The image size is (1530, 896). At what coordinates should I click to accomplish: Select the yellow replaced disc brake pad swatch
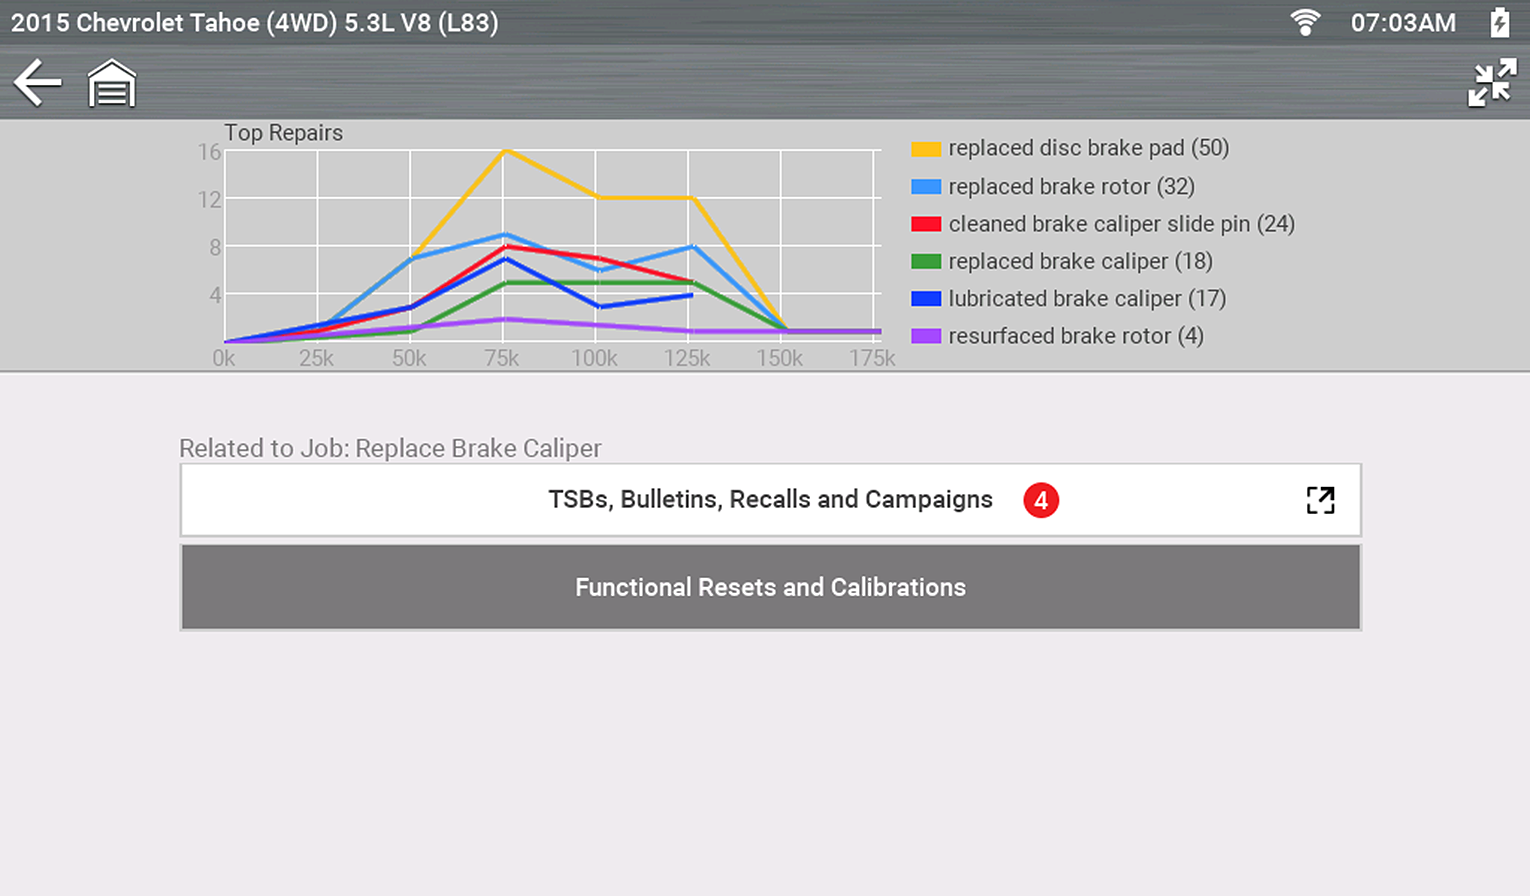coord(926,149)
